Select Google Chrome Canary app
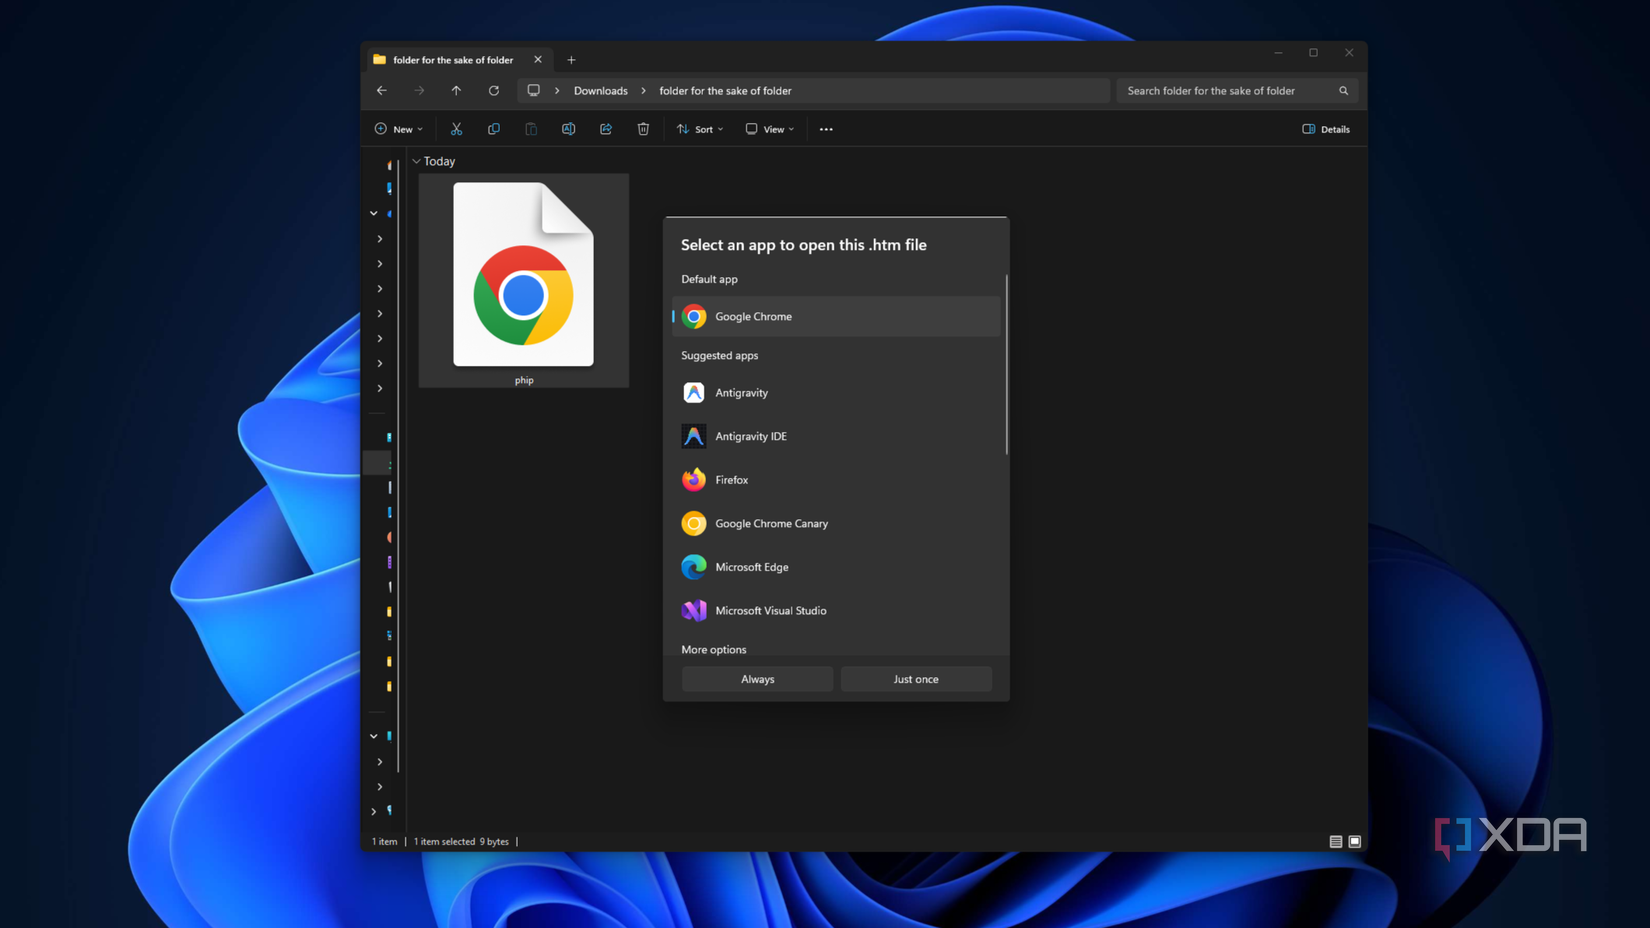 click(837, 524)
